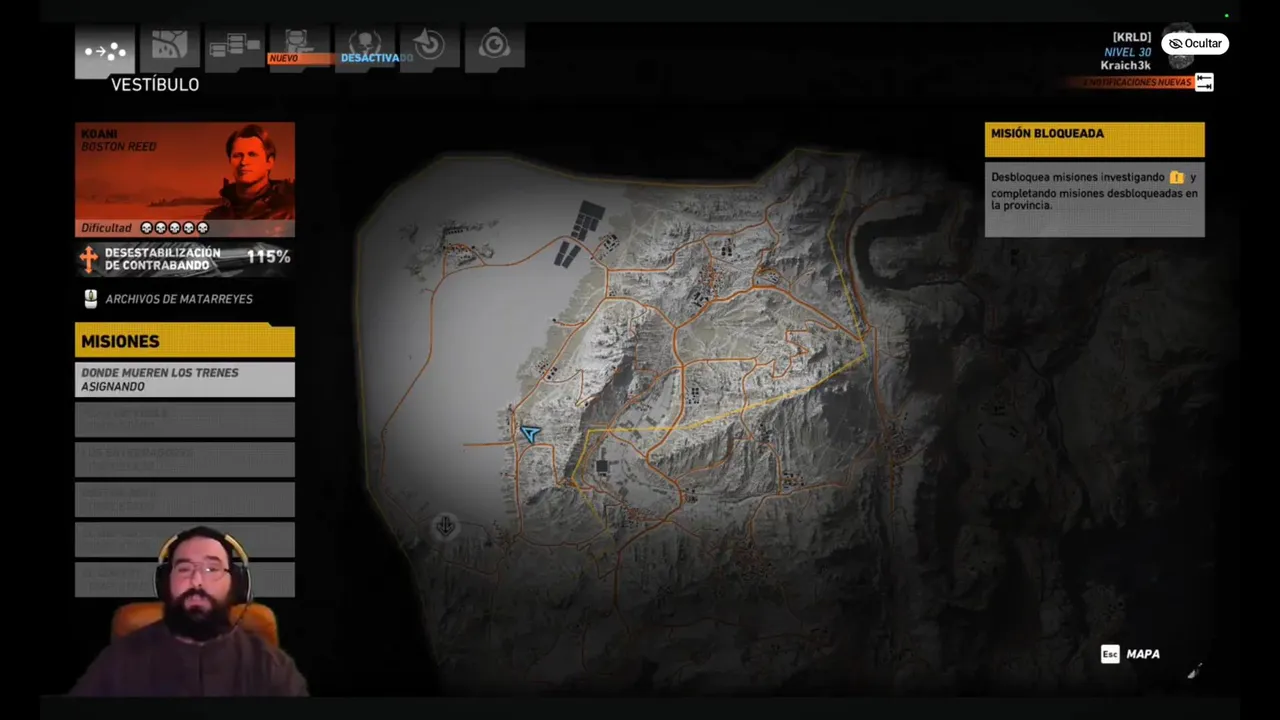This screenshot has width=1280, height=720.
Task: Click the Notificaciones Nuevas banner
Action: (x=1130, y=82)
